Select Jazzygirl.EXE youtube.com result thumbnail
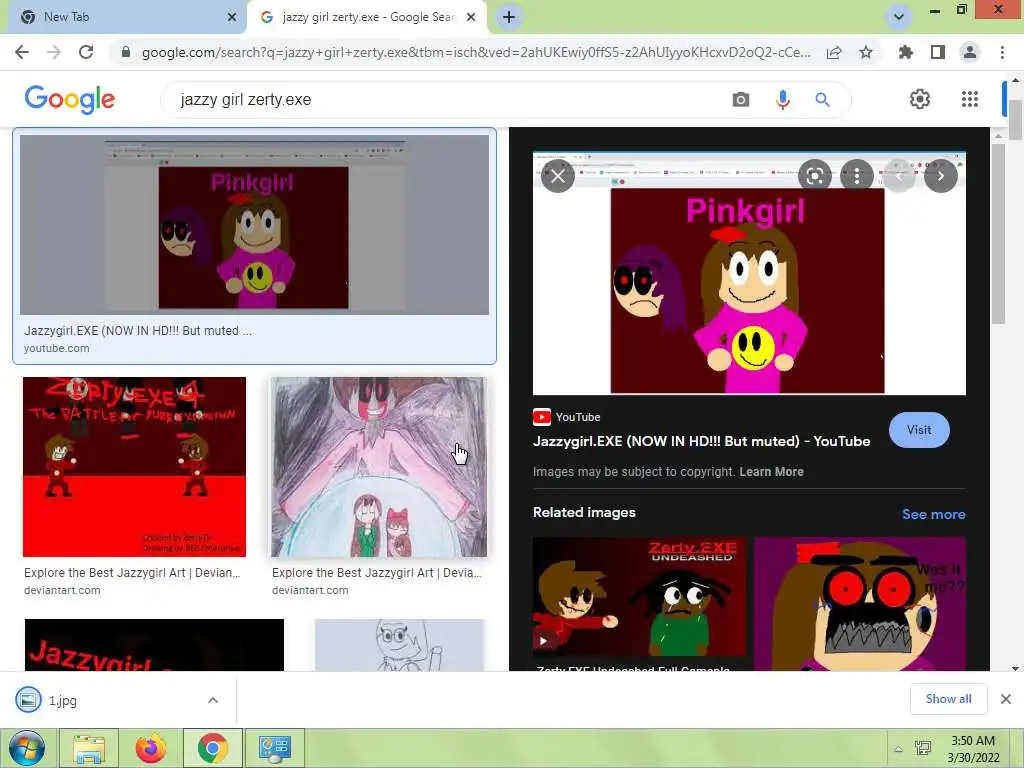 pyautogui.click(x=254, y=225)
